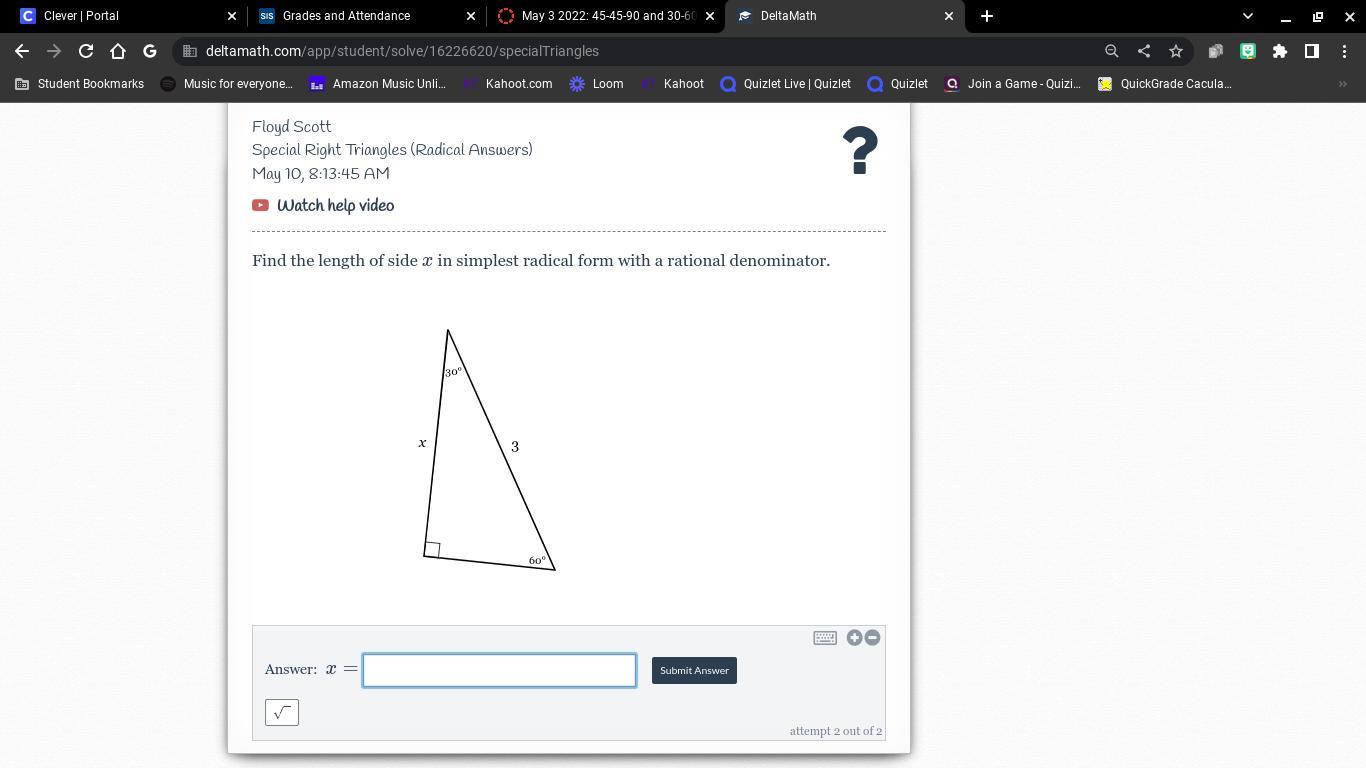Image resolution: width=1366 pixels, height=768 pixels.
Task: Click the forward navigation arrow
Action: click(x=54, y=51)
